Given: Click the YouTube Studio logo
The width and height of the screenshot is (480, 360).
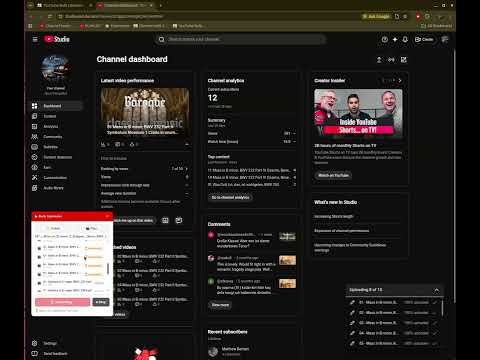Looking at the screenshot, I should 57,39.
